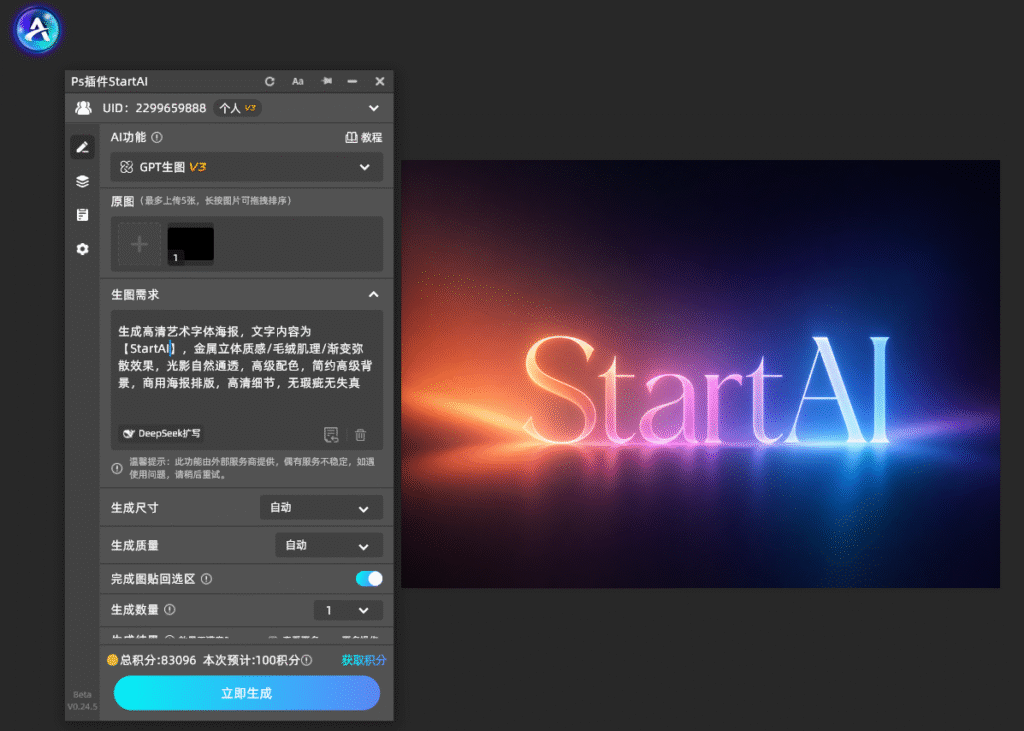Select uploaded image thumbnail number 1
The width and height of the screenshot is (1024, 731).
click(x=191, y=244)
